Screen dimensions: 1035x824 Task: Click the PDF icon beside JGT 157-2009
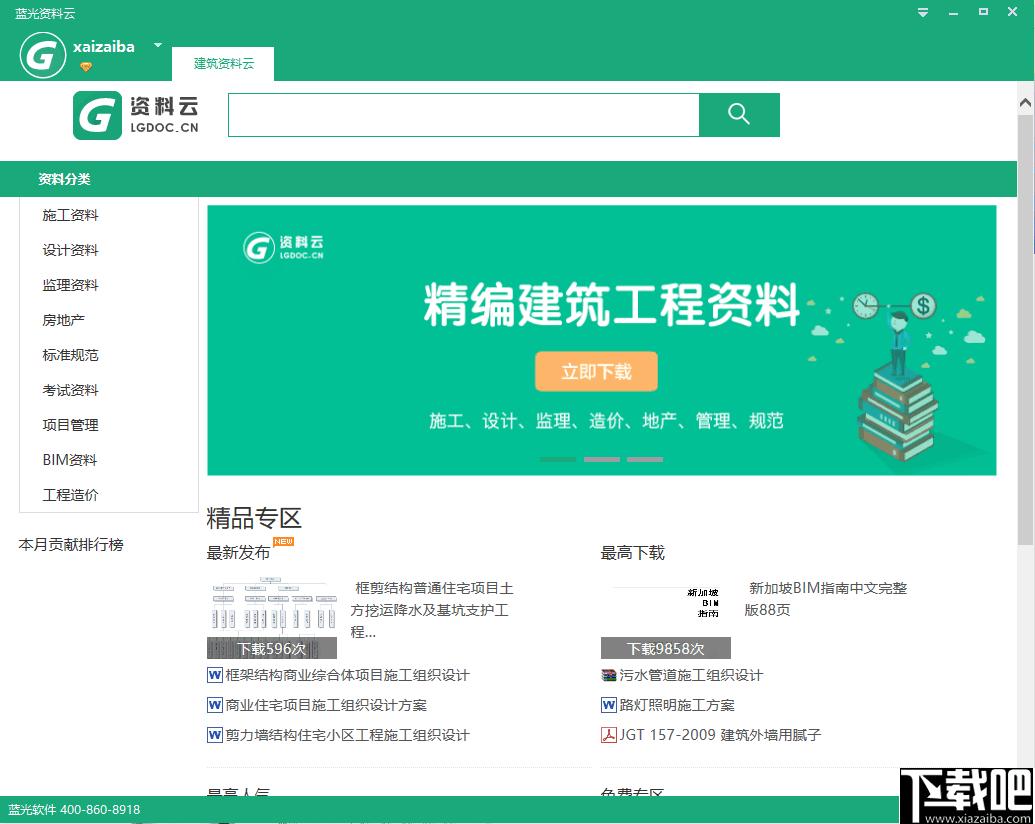pos(608,735)
